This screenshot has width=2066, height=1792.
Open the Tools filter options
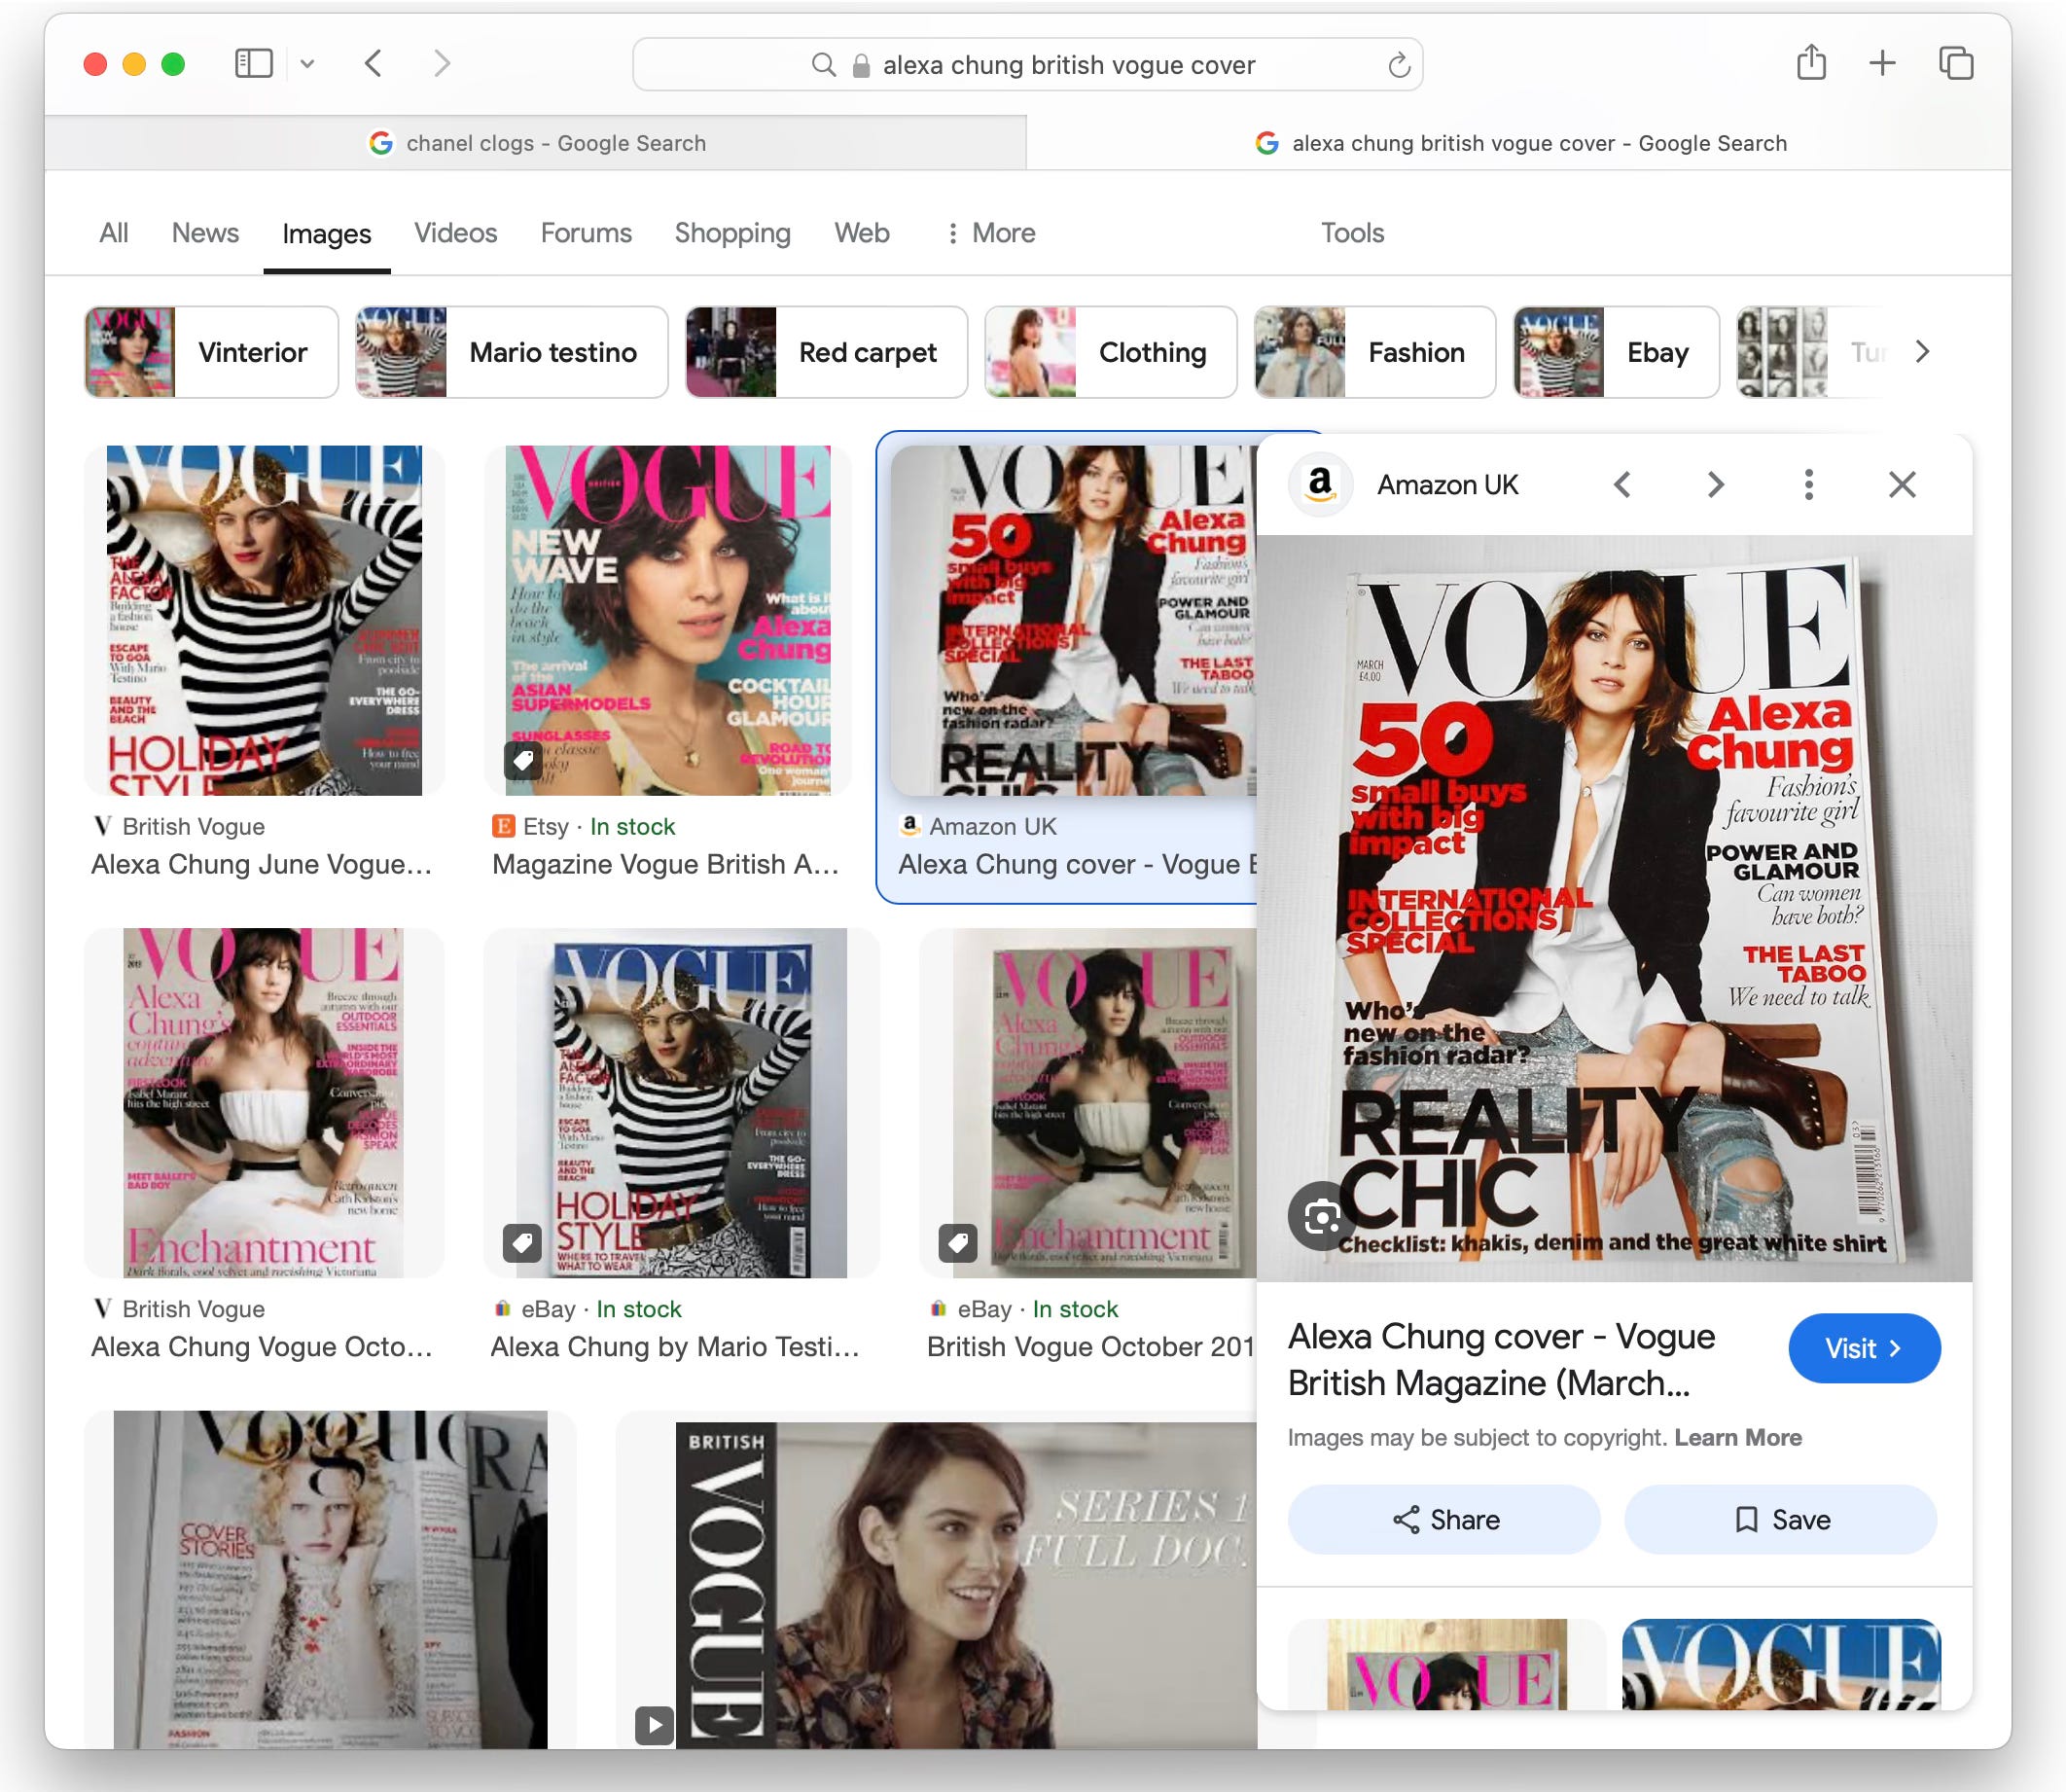(x=1352, y=233)
